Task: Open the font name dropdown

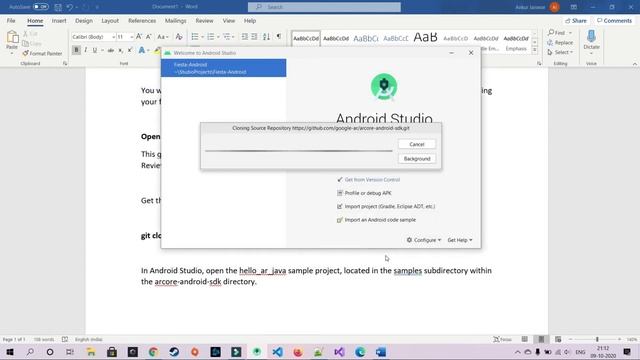Action: tap(113, 37)
